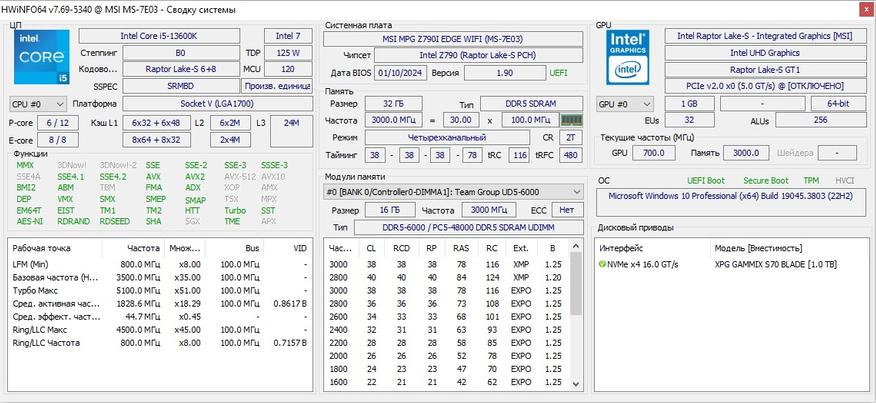Image resolution: width=876 pixels, height=403 pixels.
Task: Click the ALUs '256' field
Action: (x=820, y=120)
